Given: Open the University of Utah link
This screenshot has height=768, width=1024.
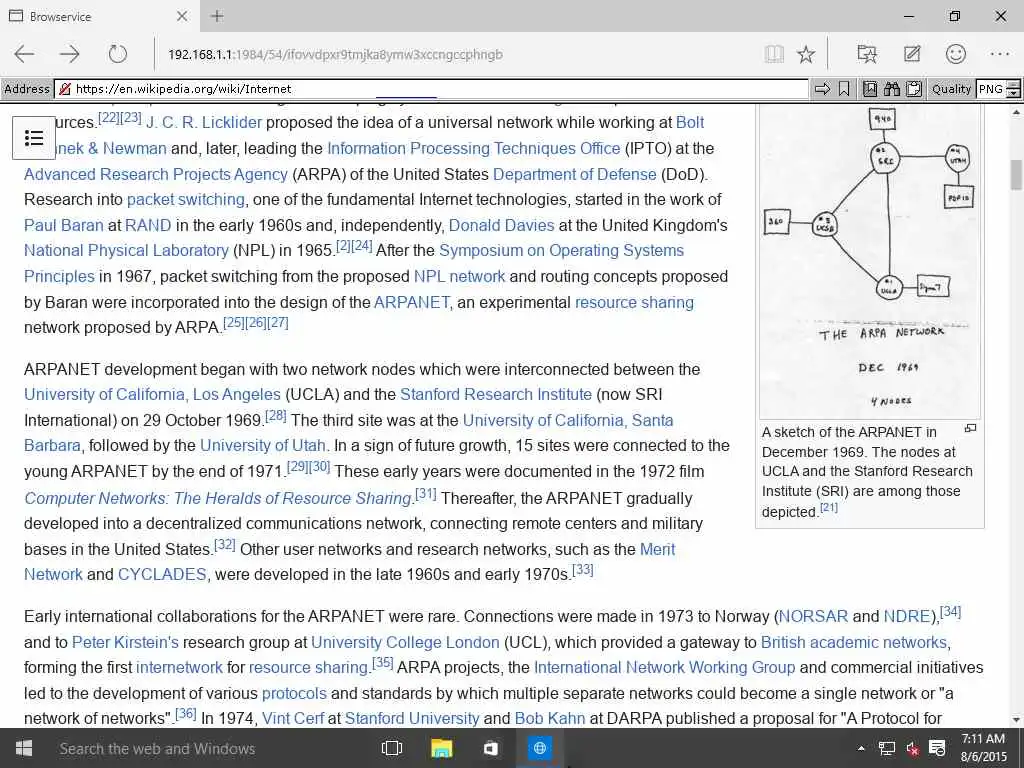Looking at the screenshot, I should [x=263, y=445].
